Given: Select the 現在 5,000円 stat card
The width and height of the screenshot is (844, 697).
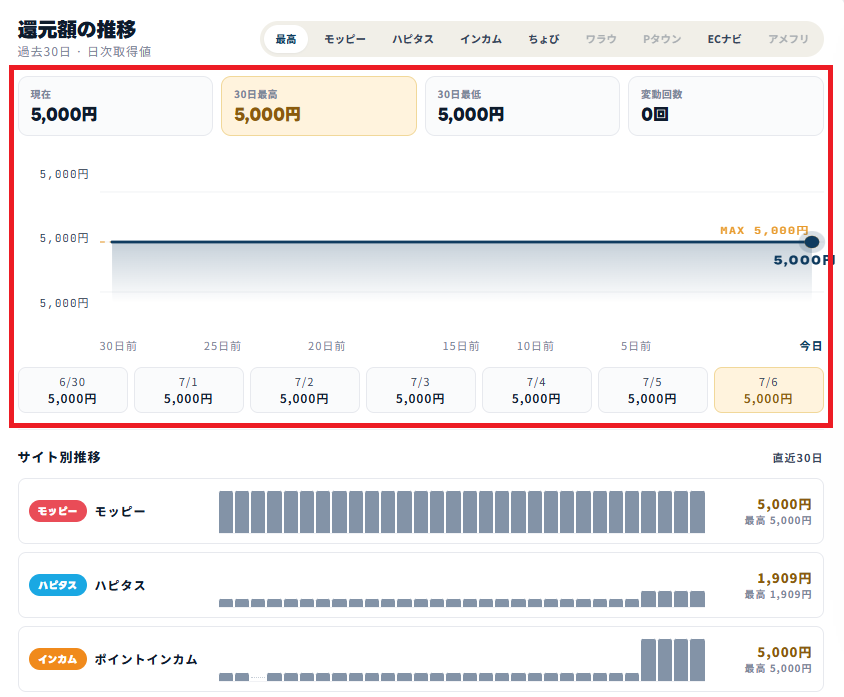Looking at the screenshot, I should tap(115, 106).
